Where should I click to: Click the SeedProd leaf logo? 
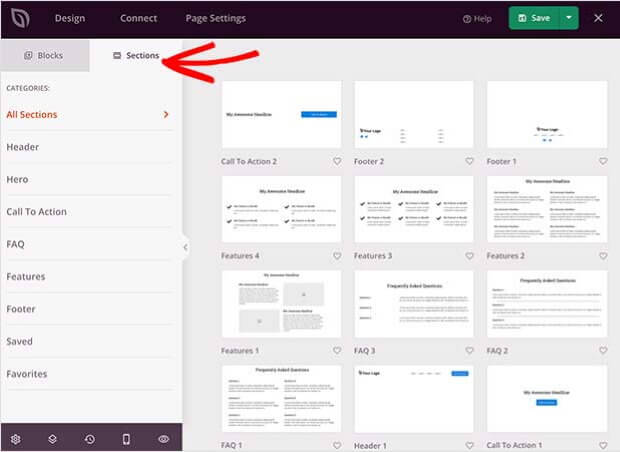[x=20, y=18]
